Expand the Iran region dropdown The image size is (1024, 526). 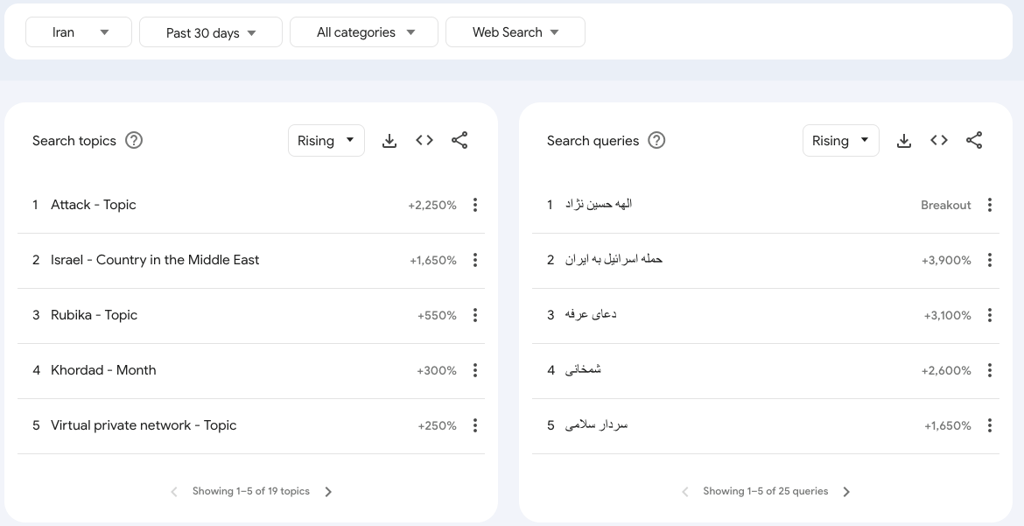click(x=78, y=32)
